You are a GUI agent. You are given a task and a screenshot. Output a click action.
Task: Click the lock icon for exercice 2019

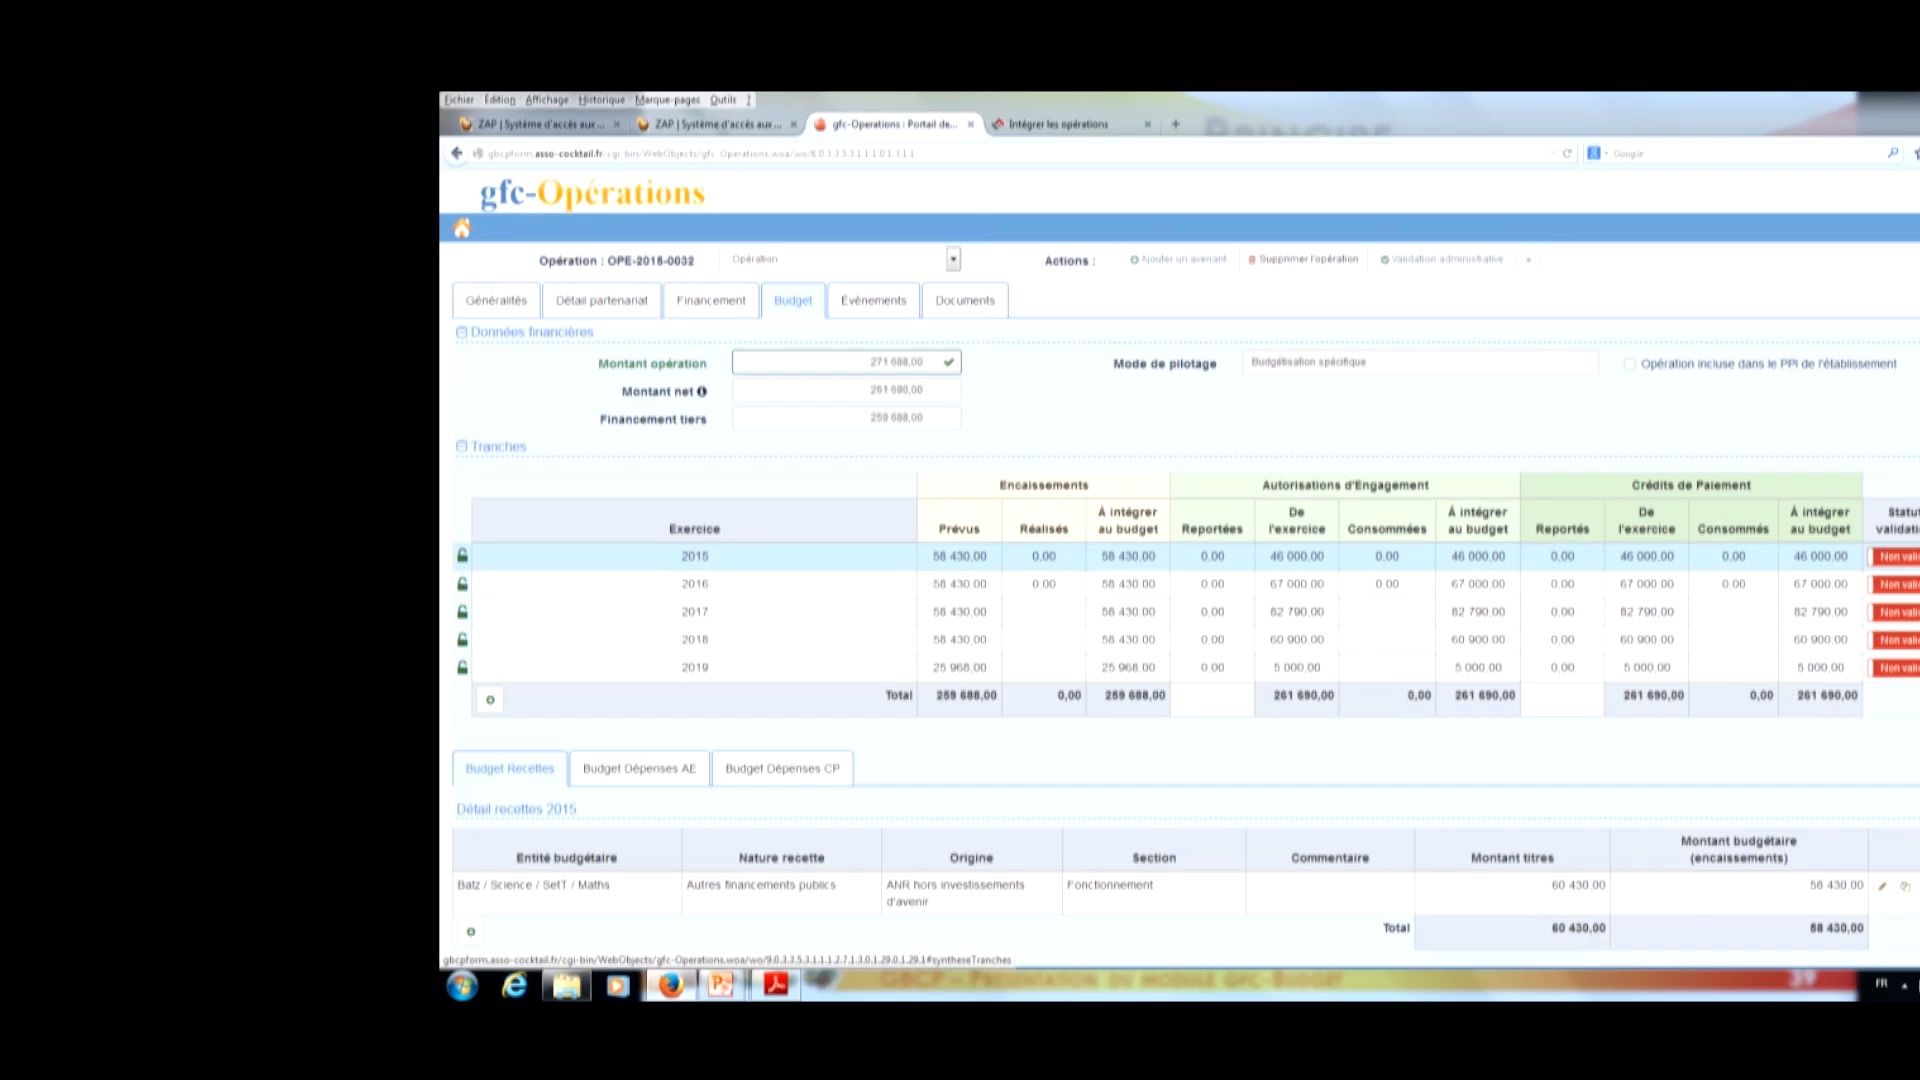[x=462, y=667]
